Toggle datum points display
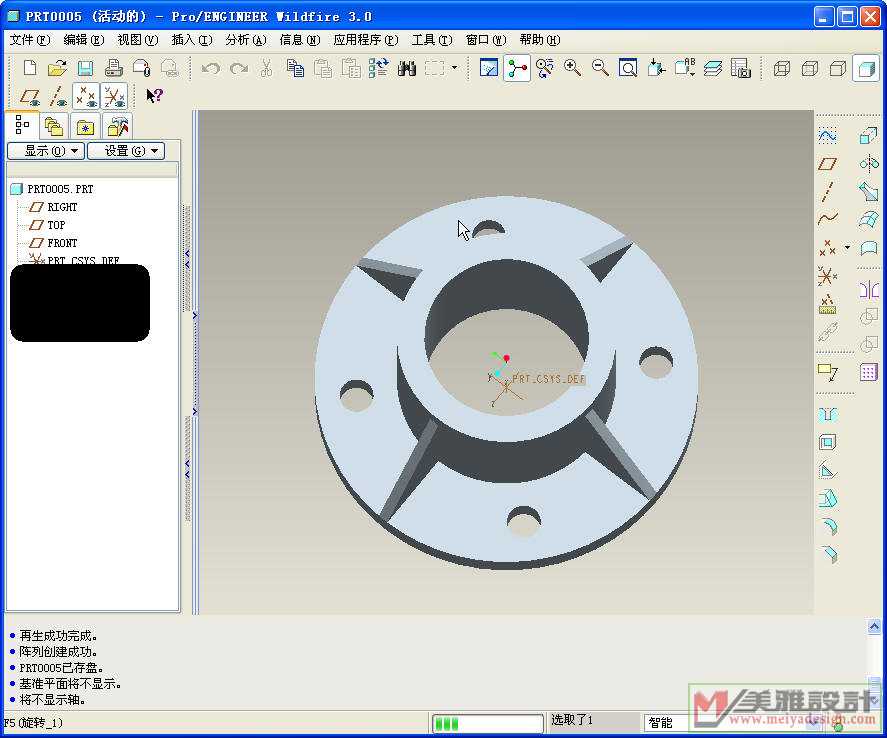The image size is (887, 738). 86,97
